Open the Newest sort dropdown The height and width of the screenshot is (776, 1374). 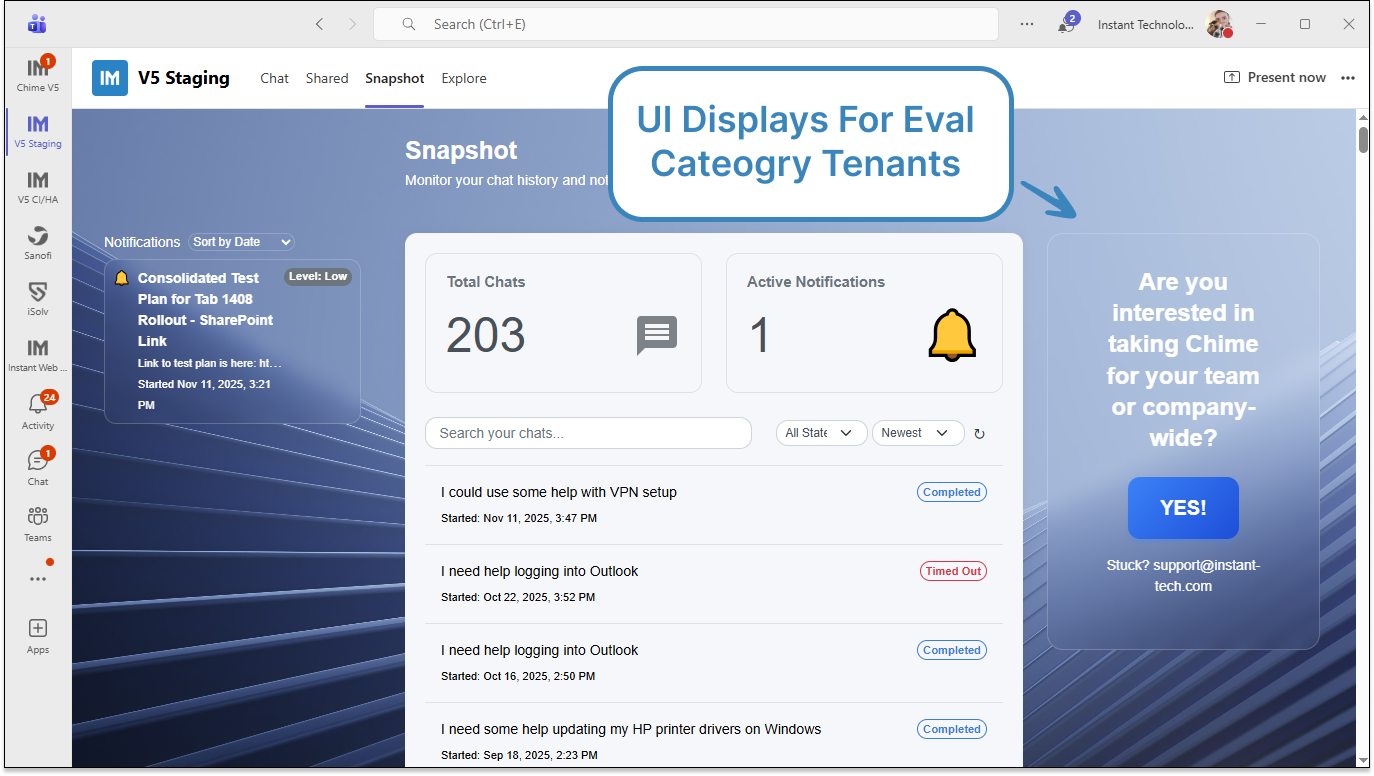click(917, 433)
